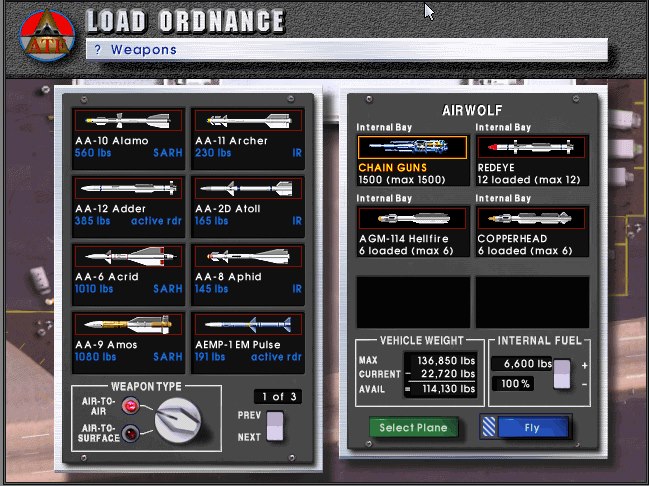Click the 'CHAIN GUNS' highlighted label

tap(392, 168)
